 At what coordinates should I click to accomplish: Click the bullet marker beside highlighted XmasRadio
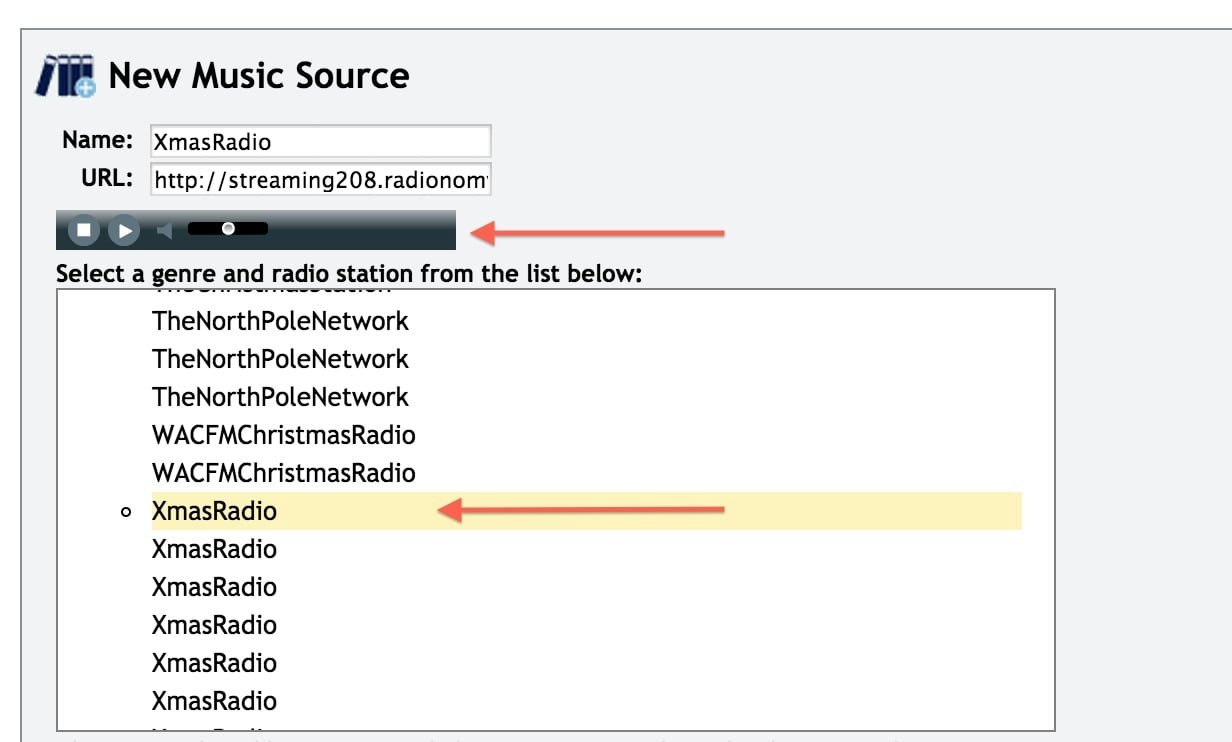(126, 512)
